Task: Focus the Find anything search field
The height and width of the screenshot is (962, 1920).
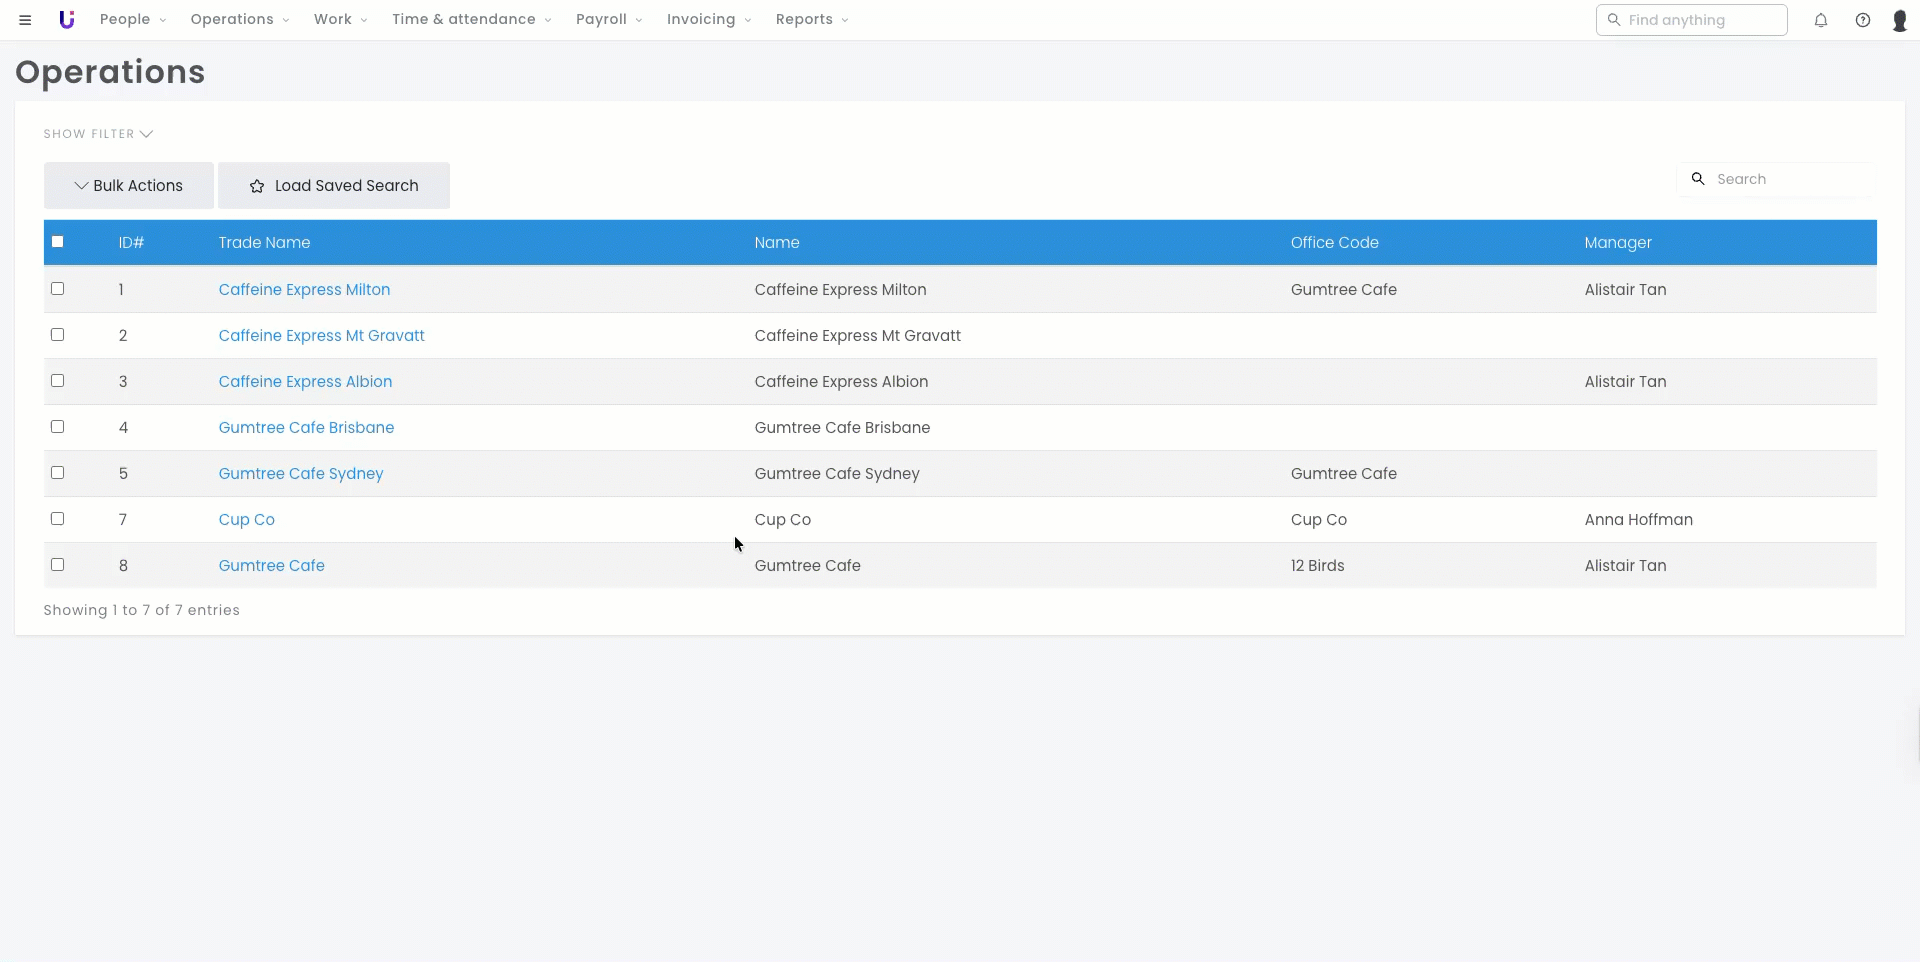Action: click(1691, 20)
